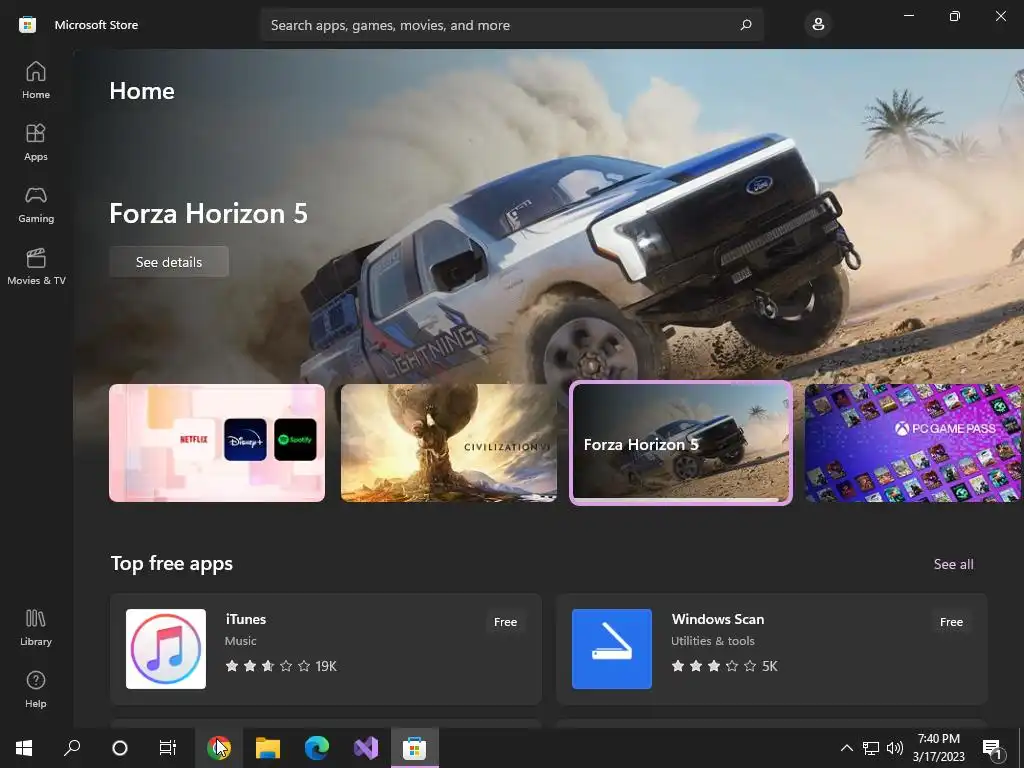Click the search apps input field
Viewport: 1024px width, 768px height.
512,25
